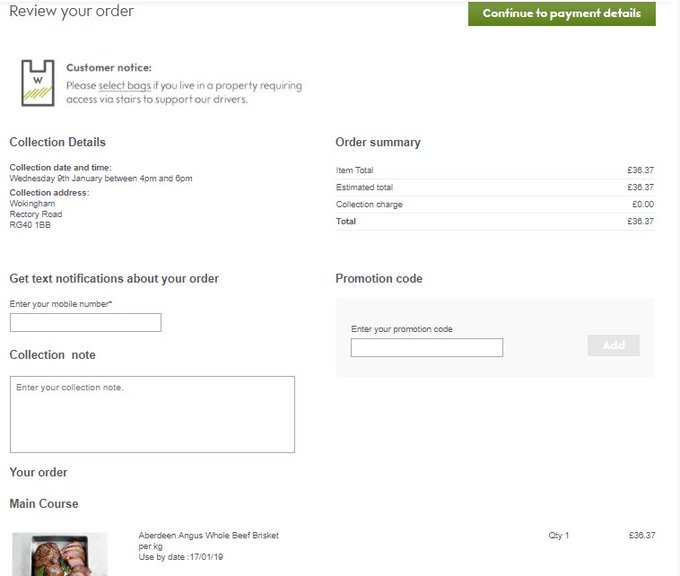Click the 'Use by date :17/01/19' text

(181, 557)
